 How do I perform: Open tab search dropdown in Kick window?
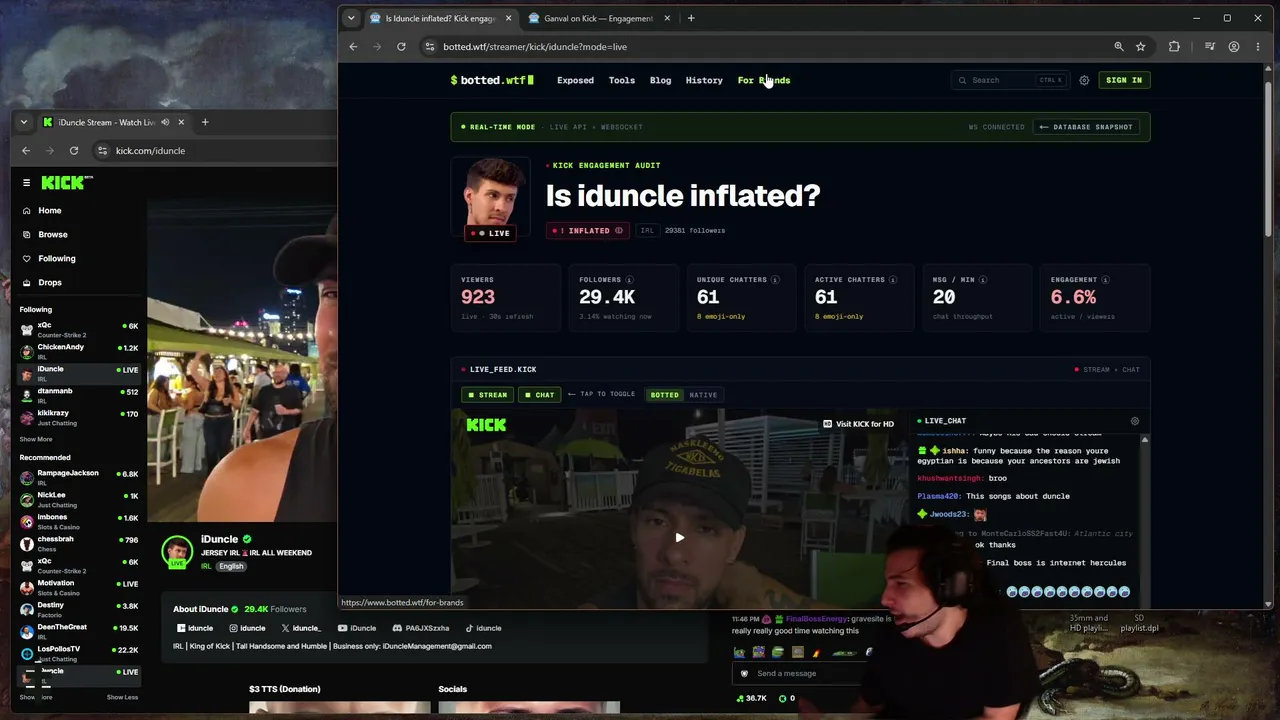coord(24,122)
